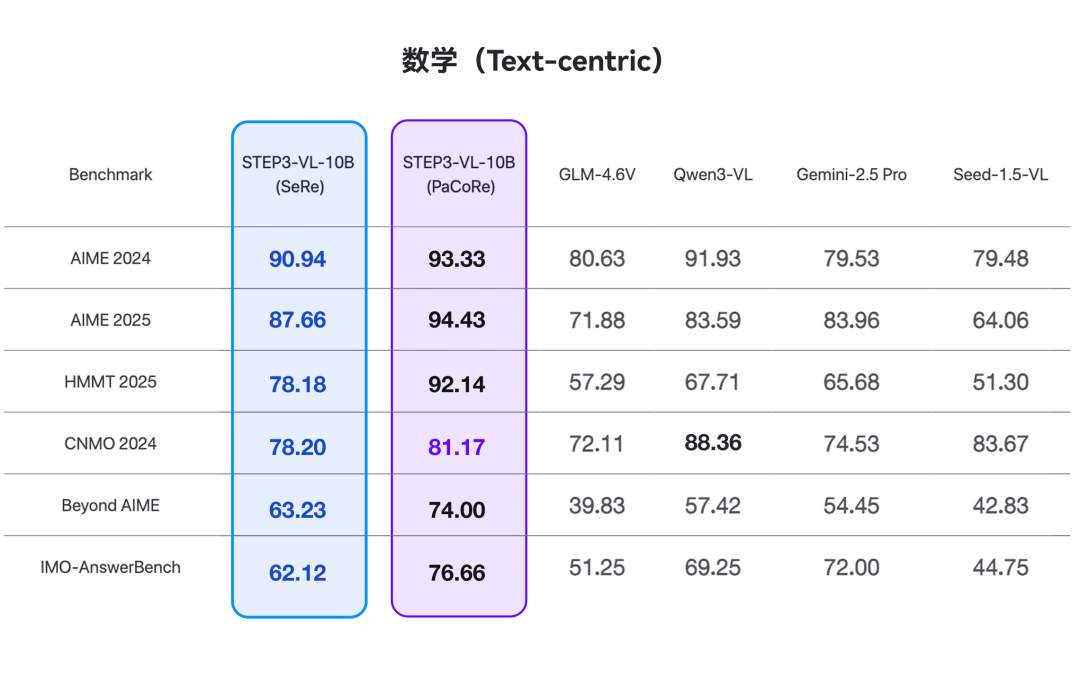This screenshot has width=1080, height=676.
Task: Click the CNMO 2024 row label
Action: [111, 444]
